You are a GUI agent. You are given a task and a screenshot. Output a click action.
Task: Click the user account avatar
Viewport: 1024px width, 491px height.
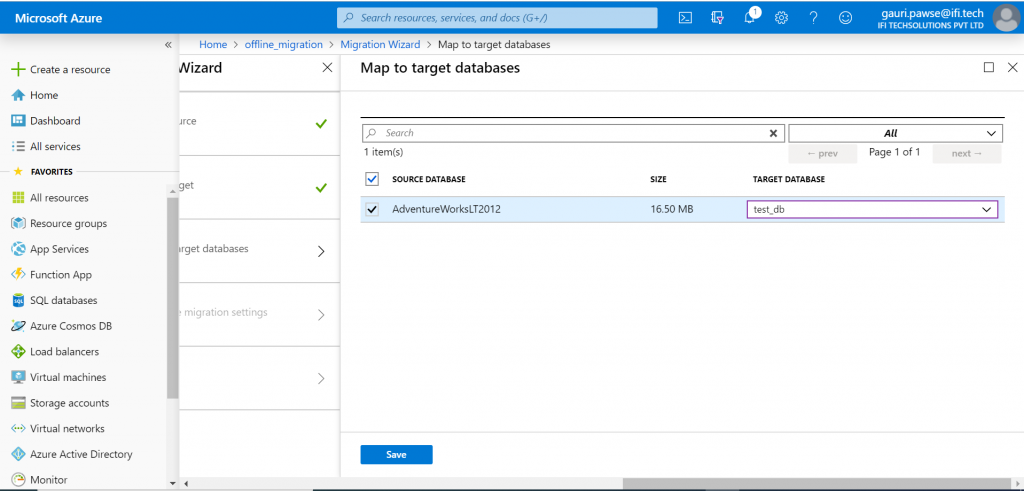click(1006, 18)
